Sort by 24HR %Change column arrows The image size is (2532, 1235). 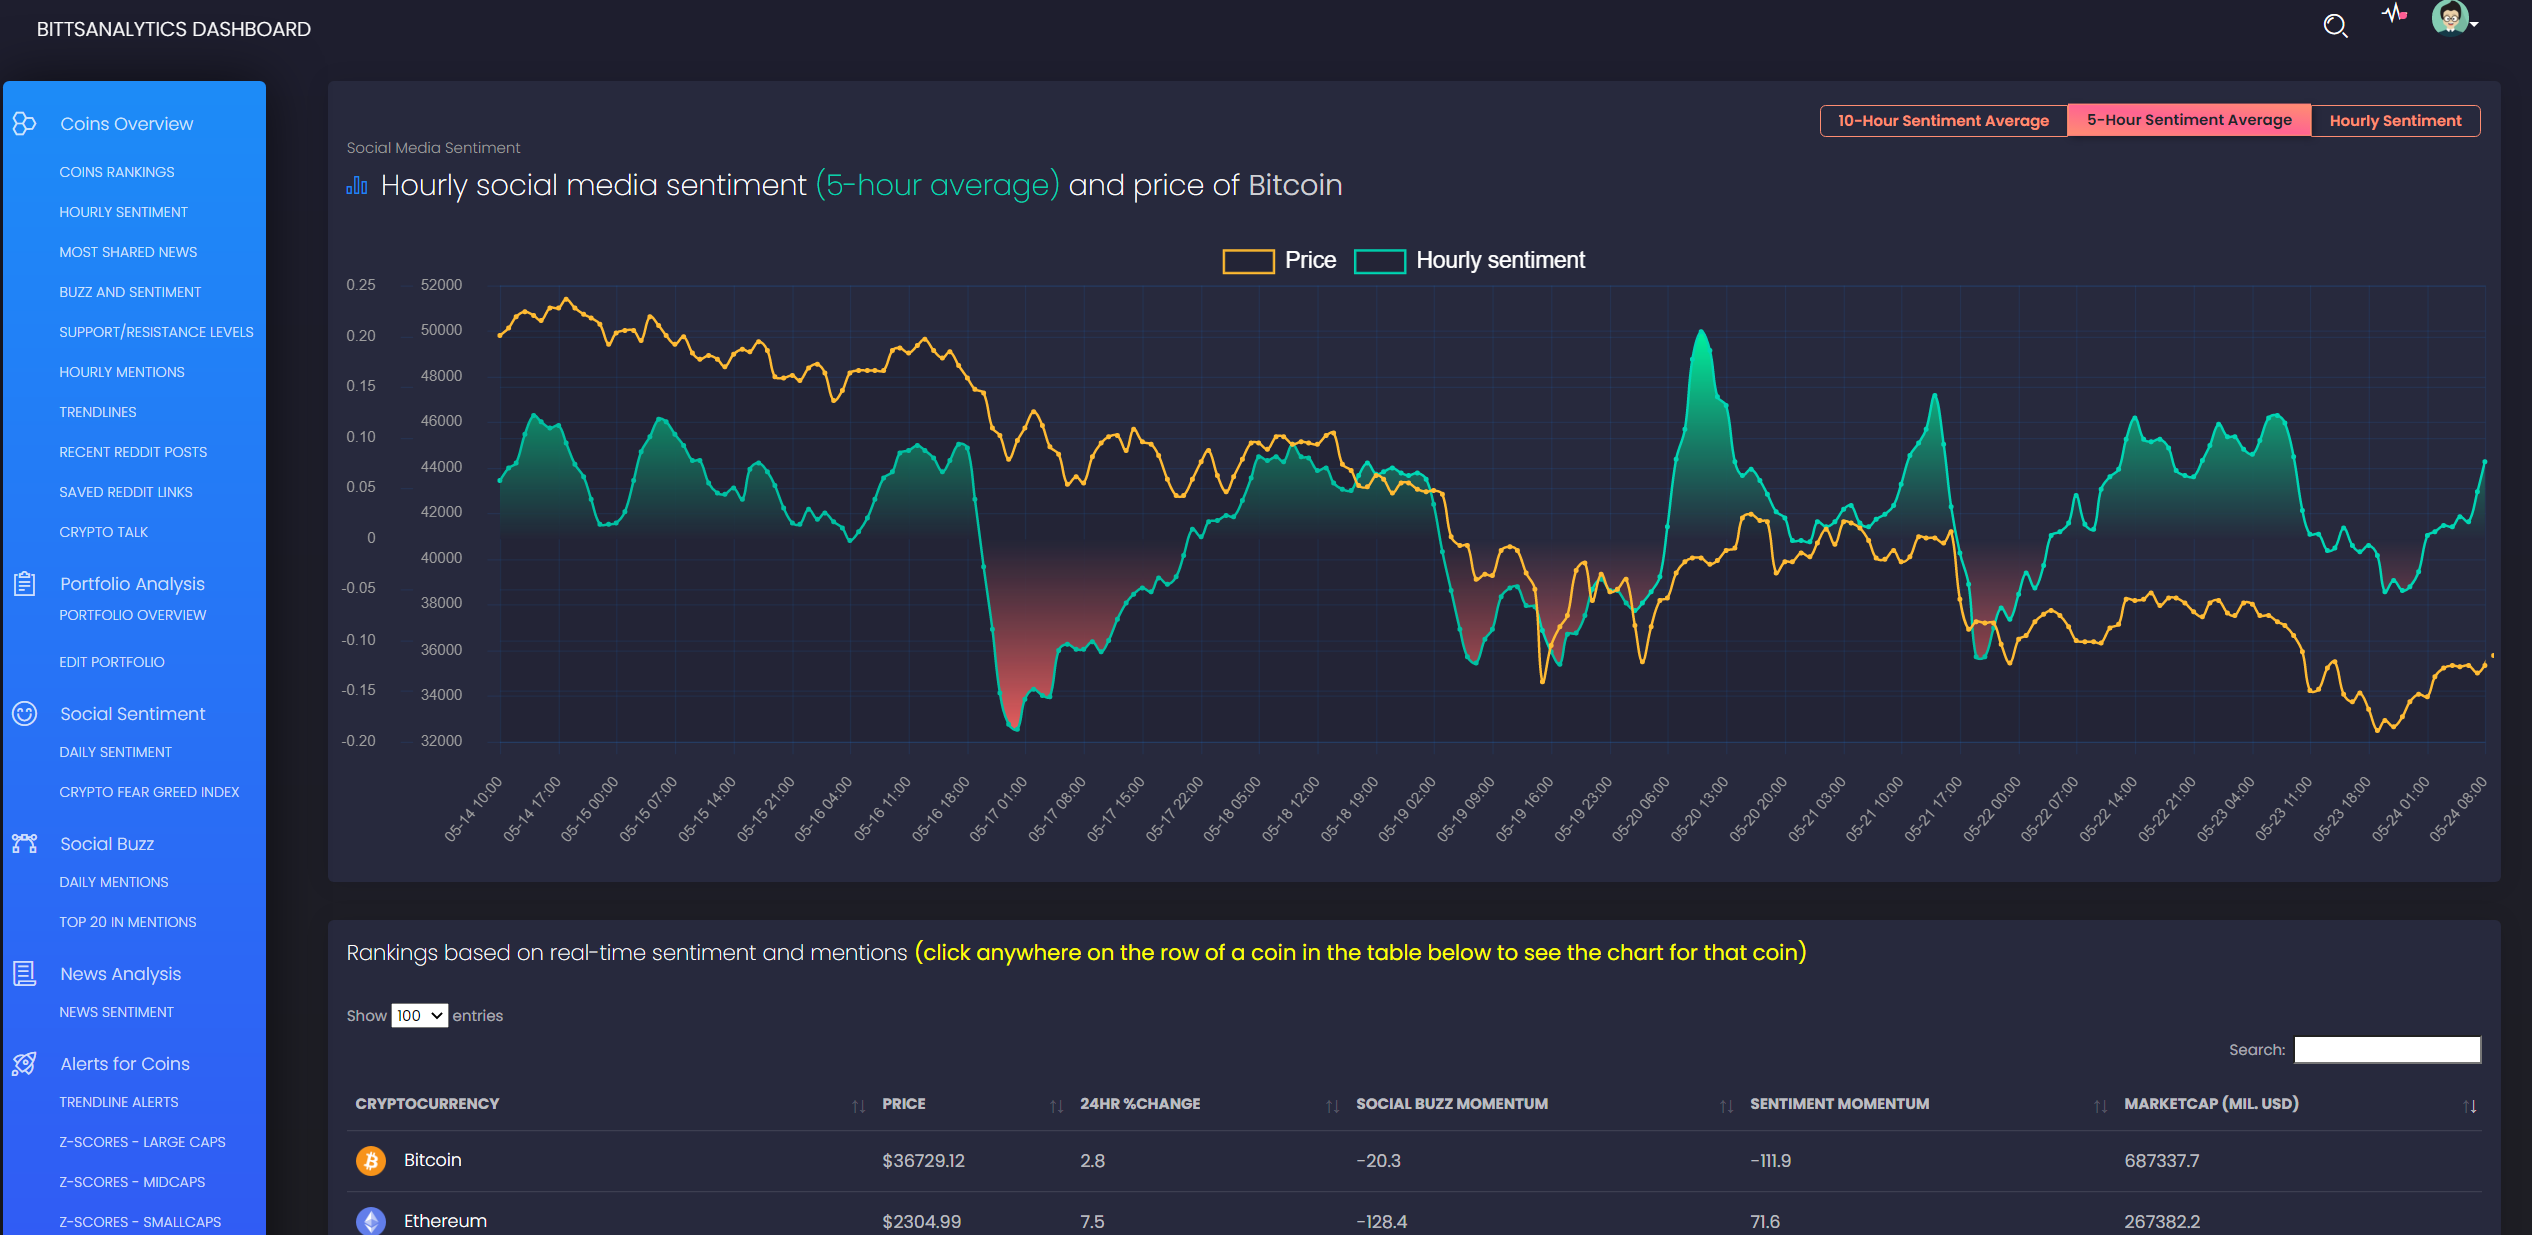[x=1332, y=1105]
